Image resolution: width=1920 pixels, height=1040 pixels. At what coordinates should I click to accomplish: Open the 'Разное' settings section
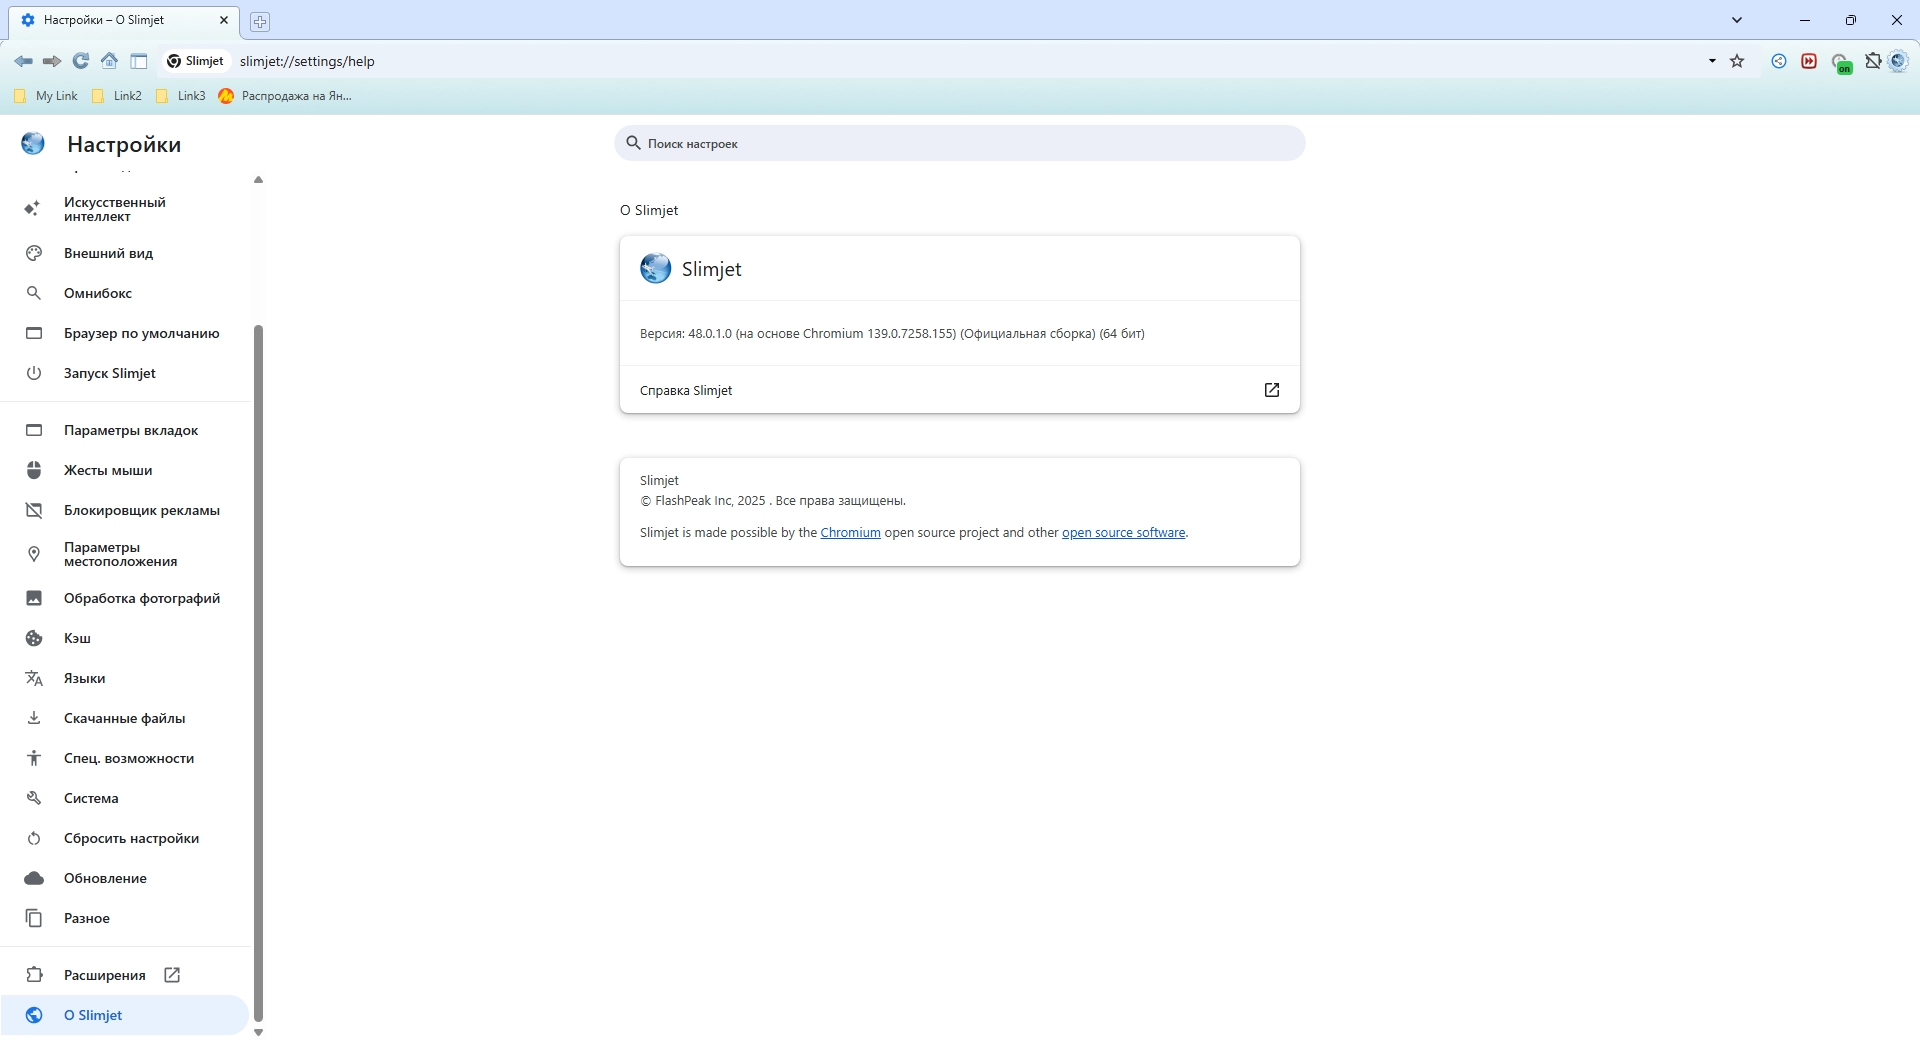pyautogui.click(x=125, y=918)
